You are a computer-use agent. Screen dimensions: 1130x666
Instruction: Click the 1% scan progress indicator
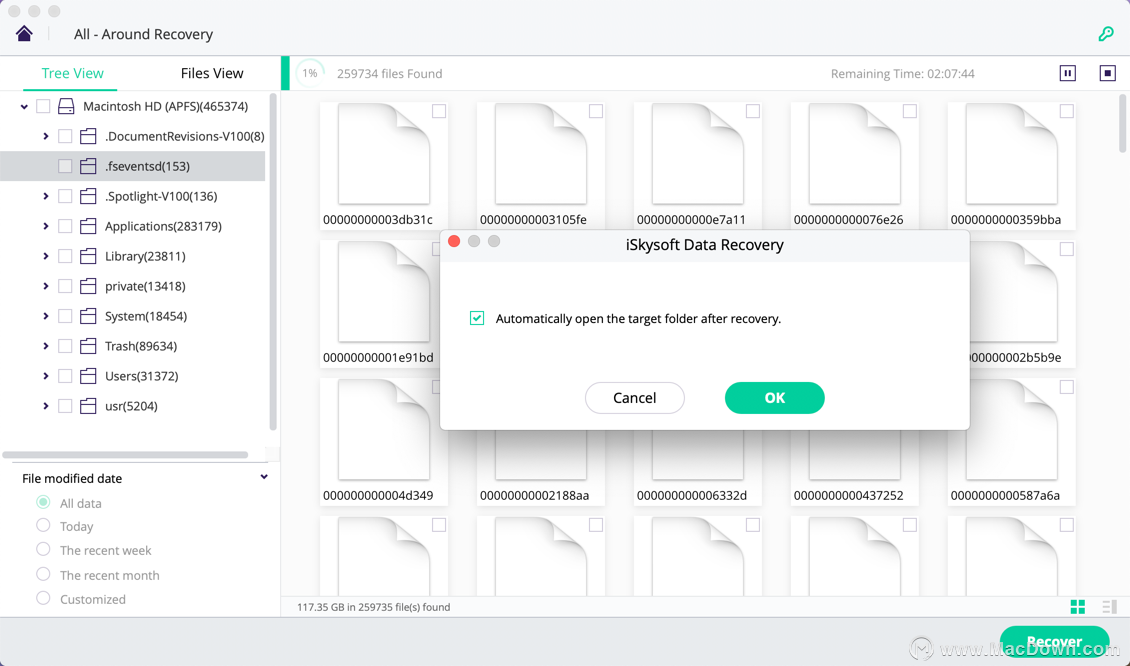[310, 74]
